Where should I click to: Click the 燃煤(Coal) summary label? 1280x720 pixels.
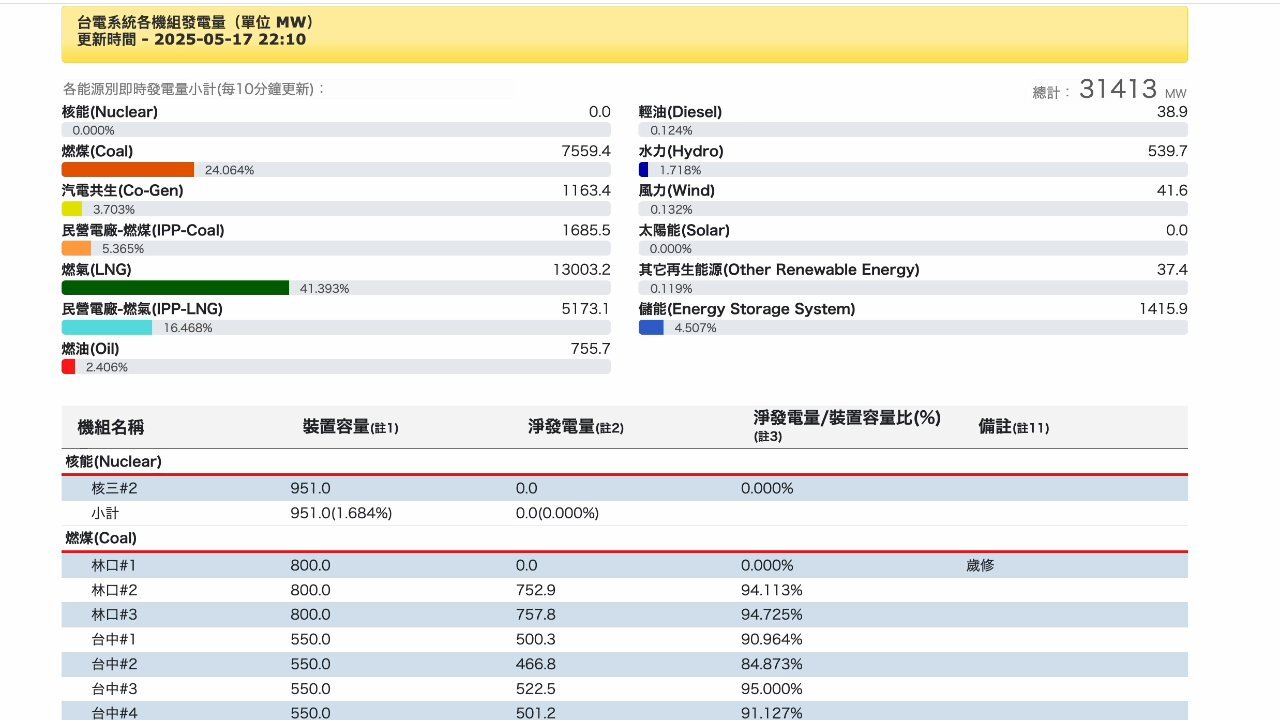97,151
